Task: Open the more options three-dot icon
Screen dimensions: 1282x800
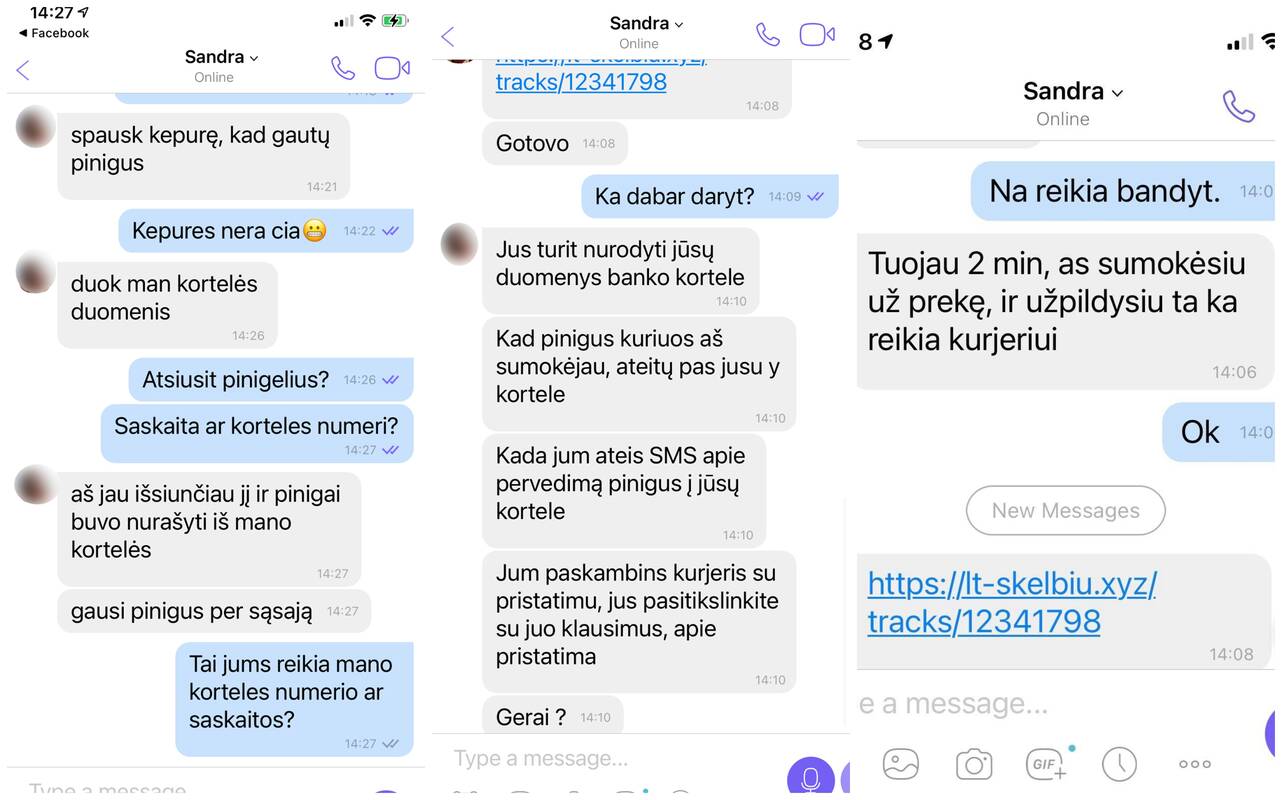Action: click(1195, 764)
